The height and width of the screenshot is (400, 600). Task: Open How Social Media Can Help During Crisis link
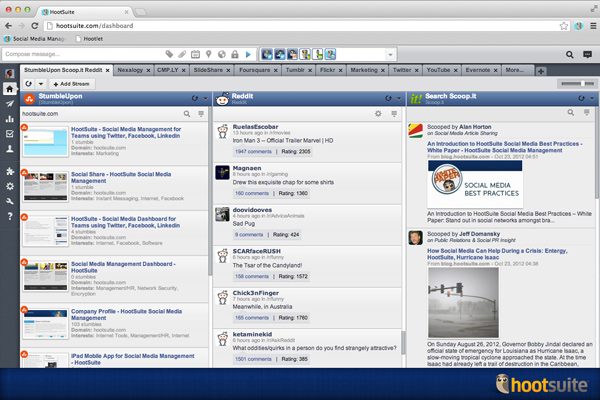(x=497, y=254)
